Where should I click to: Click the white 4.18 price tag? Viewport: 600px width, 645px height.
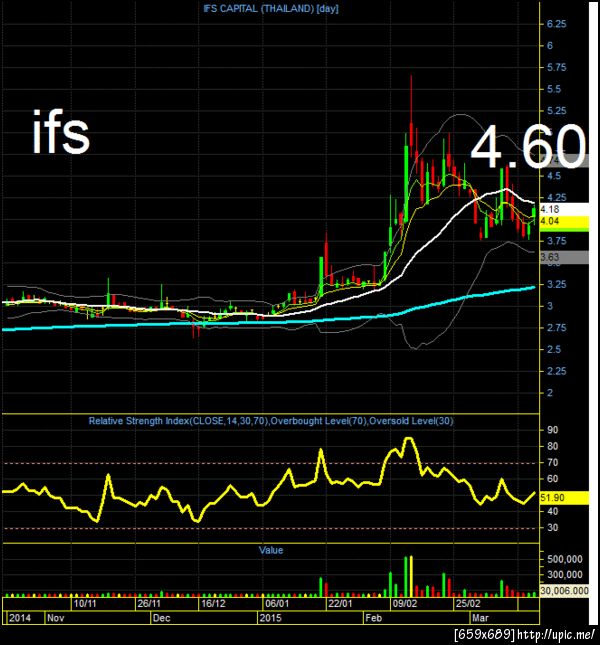click(564, 209)
